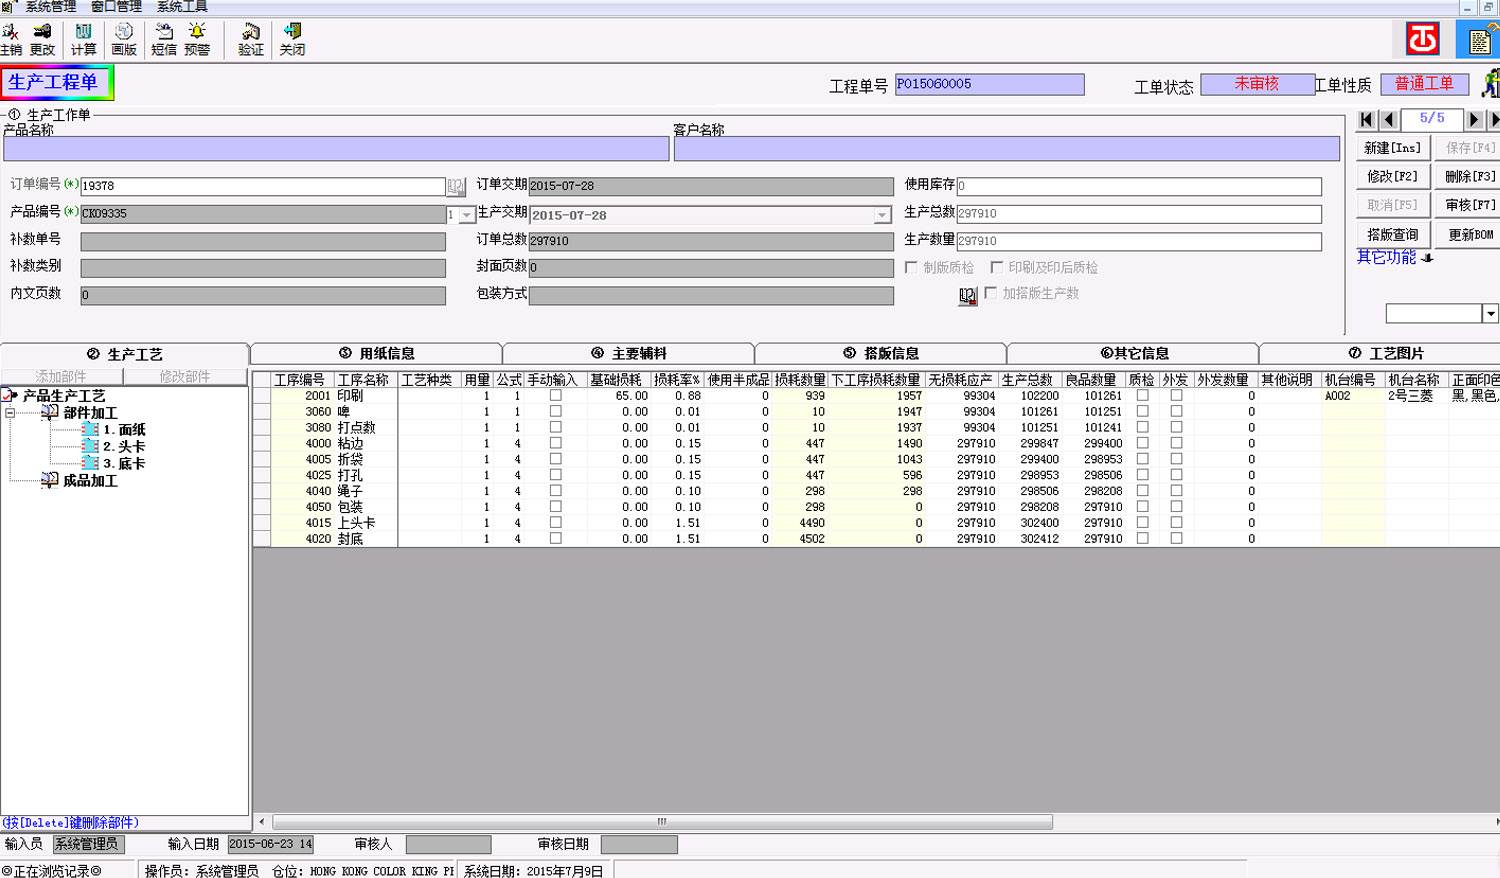Check 质检 box in the 印刷 row

tap(1142, 396)
